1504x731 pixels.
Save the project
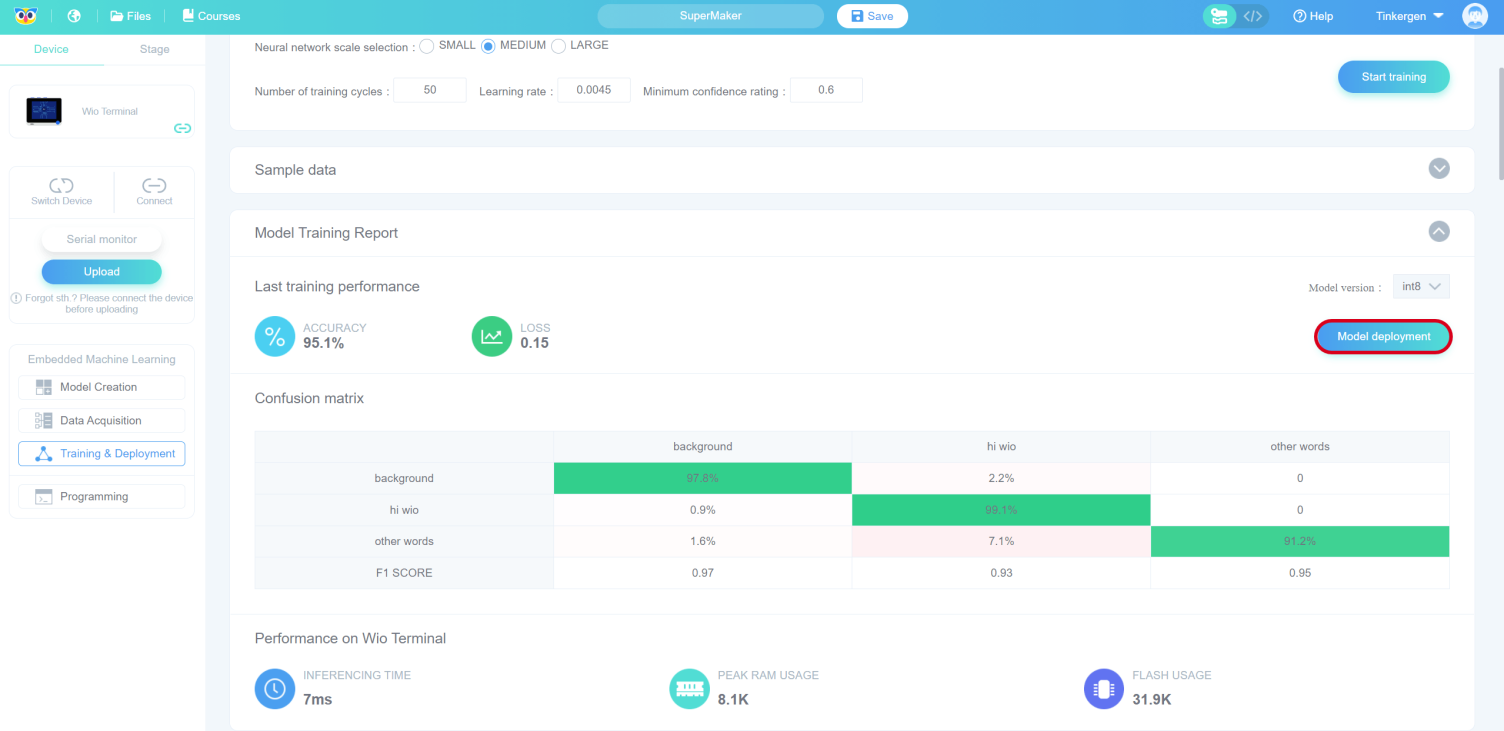click(872, 16)
